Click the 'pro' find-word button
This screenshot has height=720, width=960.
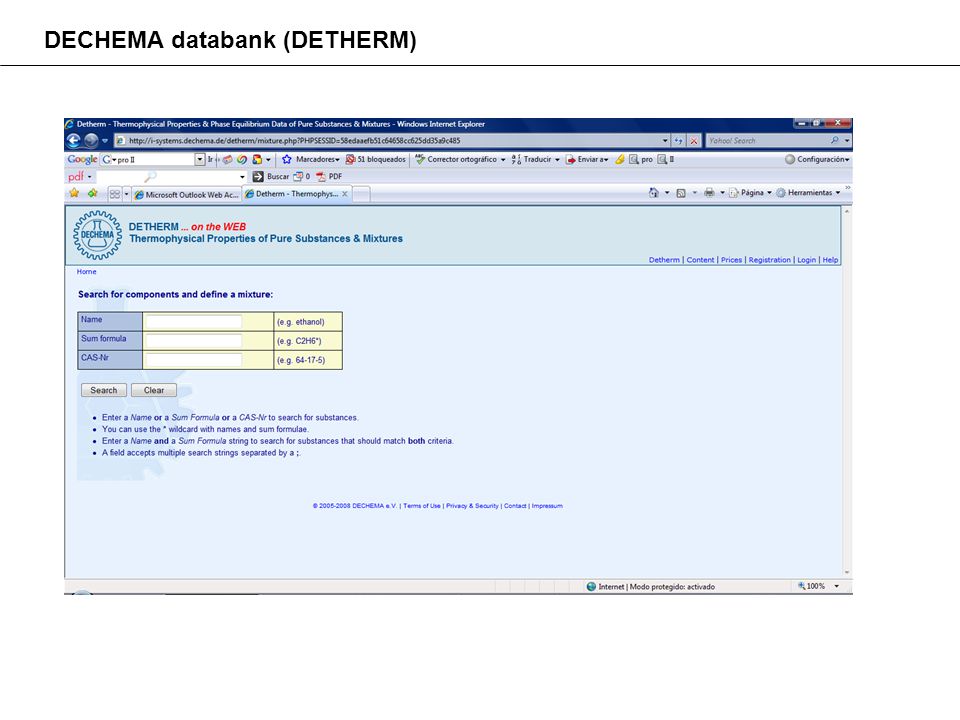coord(641,159)
